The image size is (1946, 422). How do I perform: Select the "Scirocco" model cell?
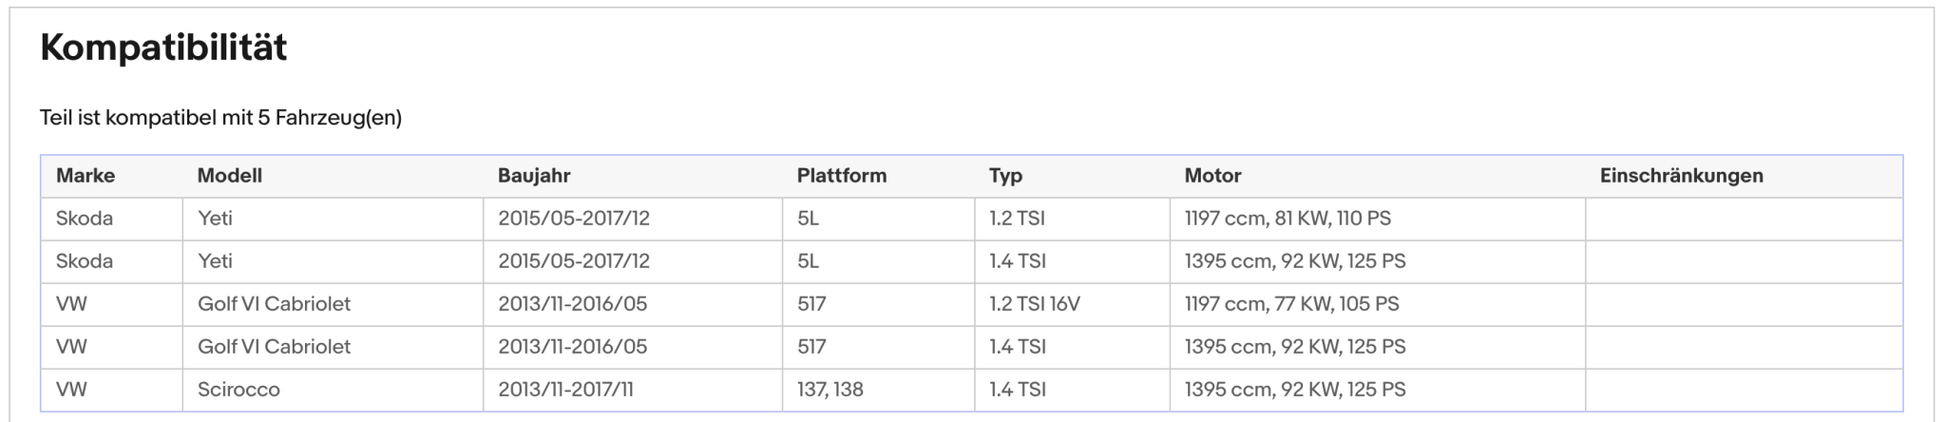point(238,390)
